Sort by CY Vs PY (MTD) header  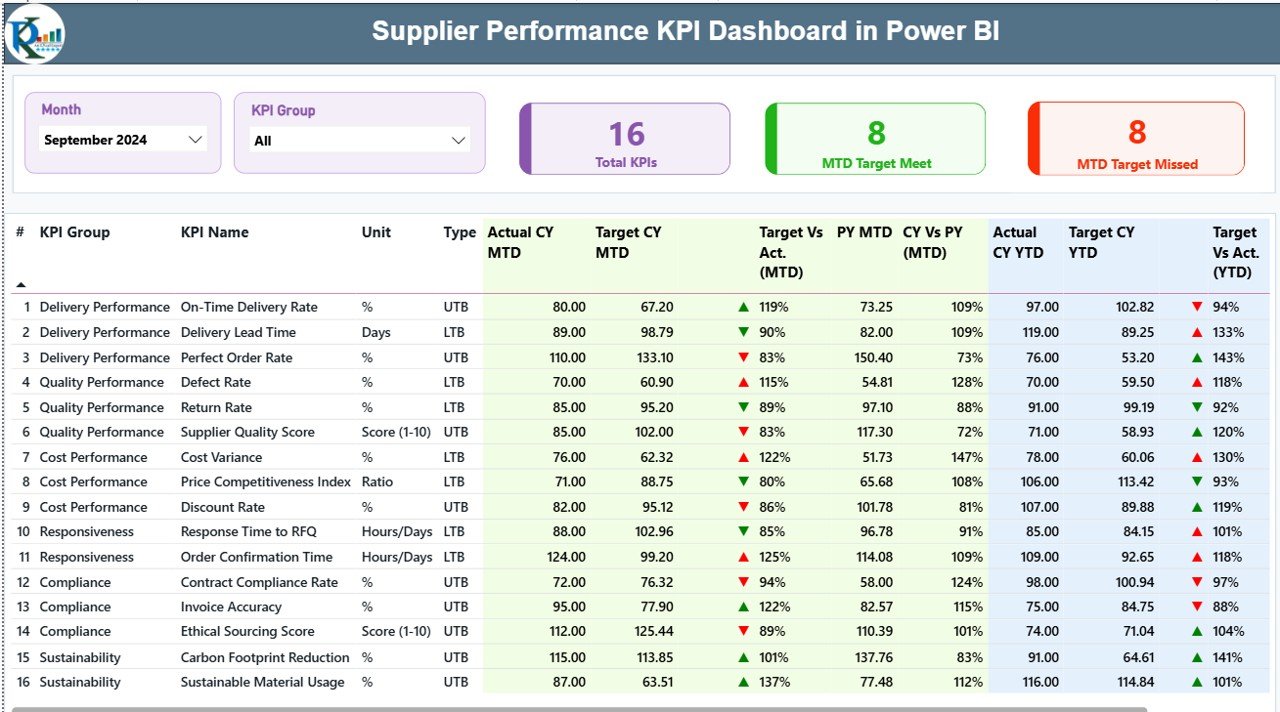tap(933, 242)
